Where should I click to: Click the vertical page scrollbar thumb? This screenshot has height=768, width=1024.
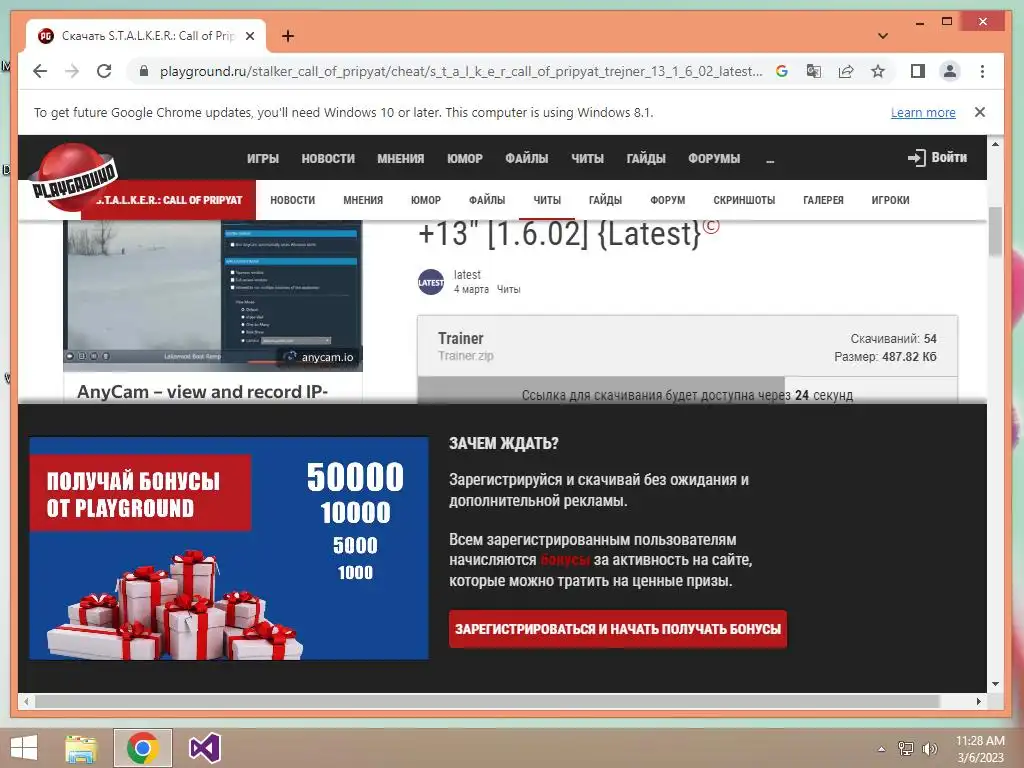(x=995, y=232)
